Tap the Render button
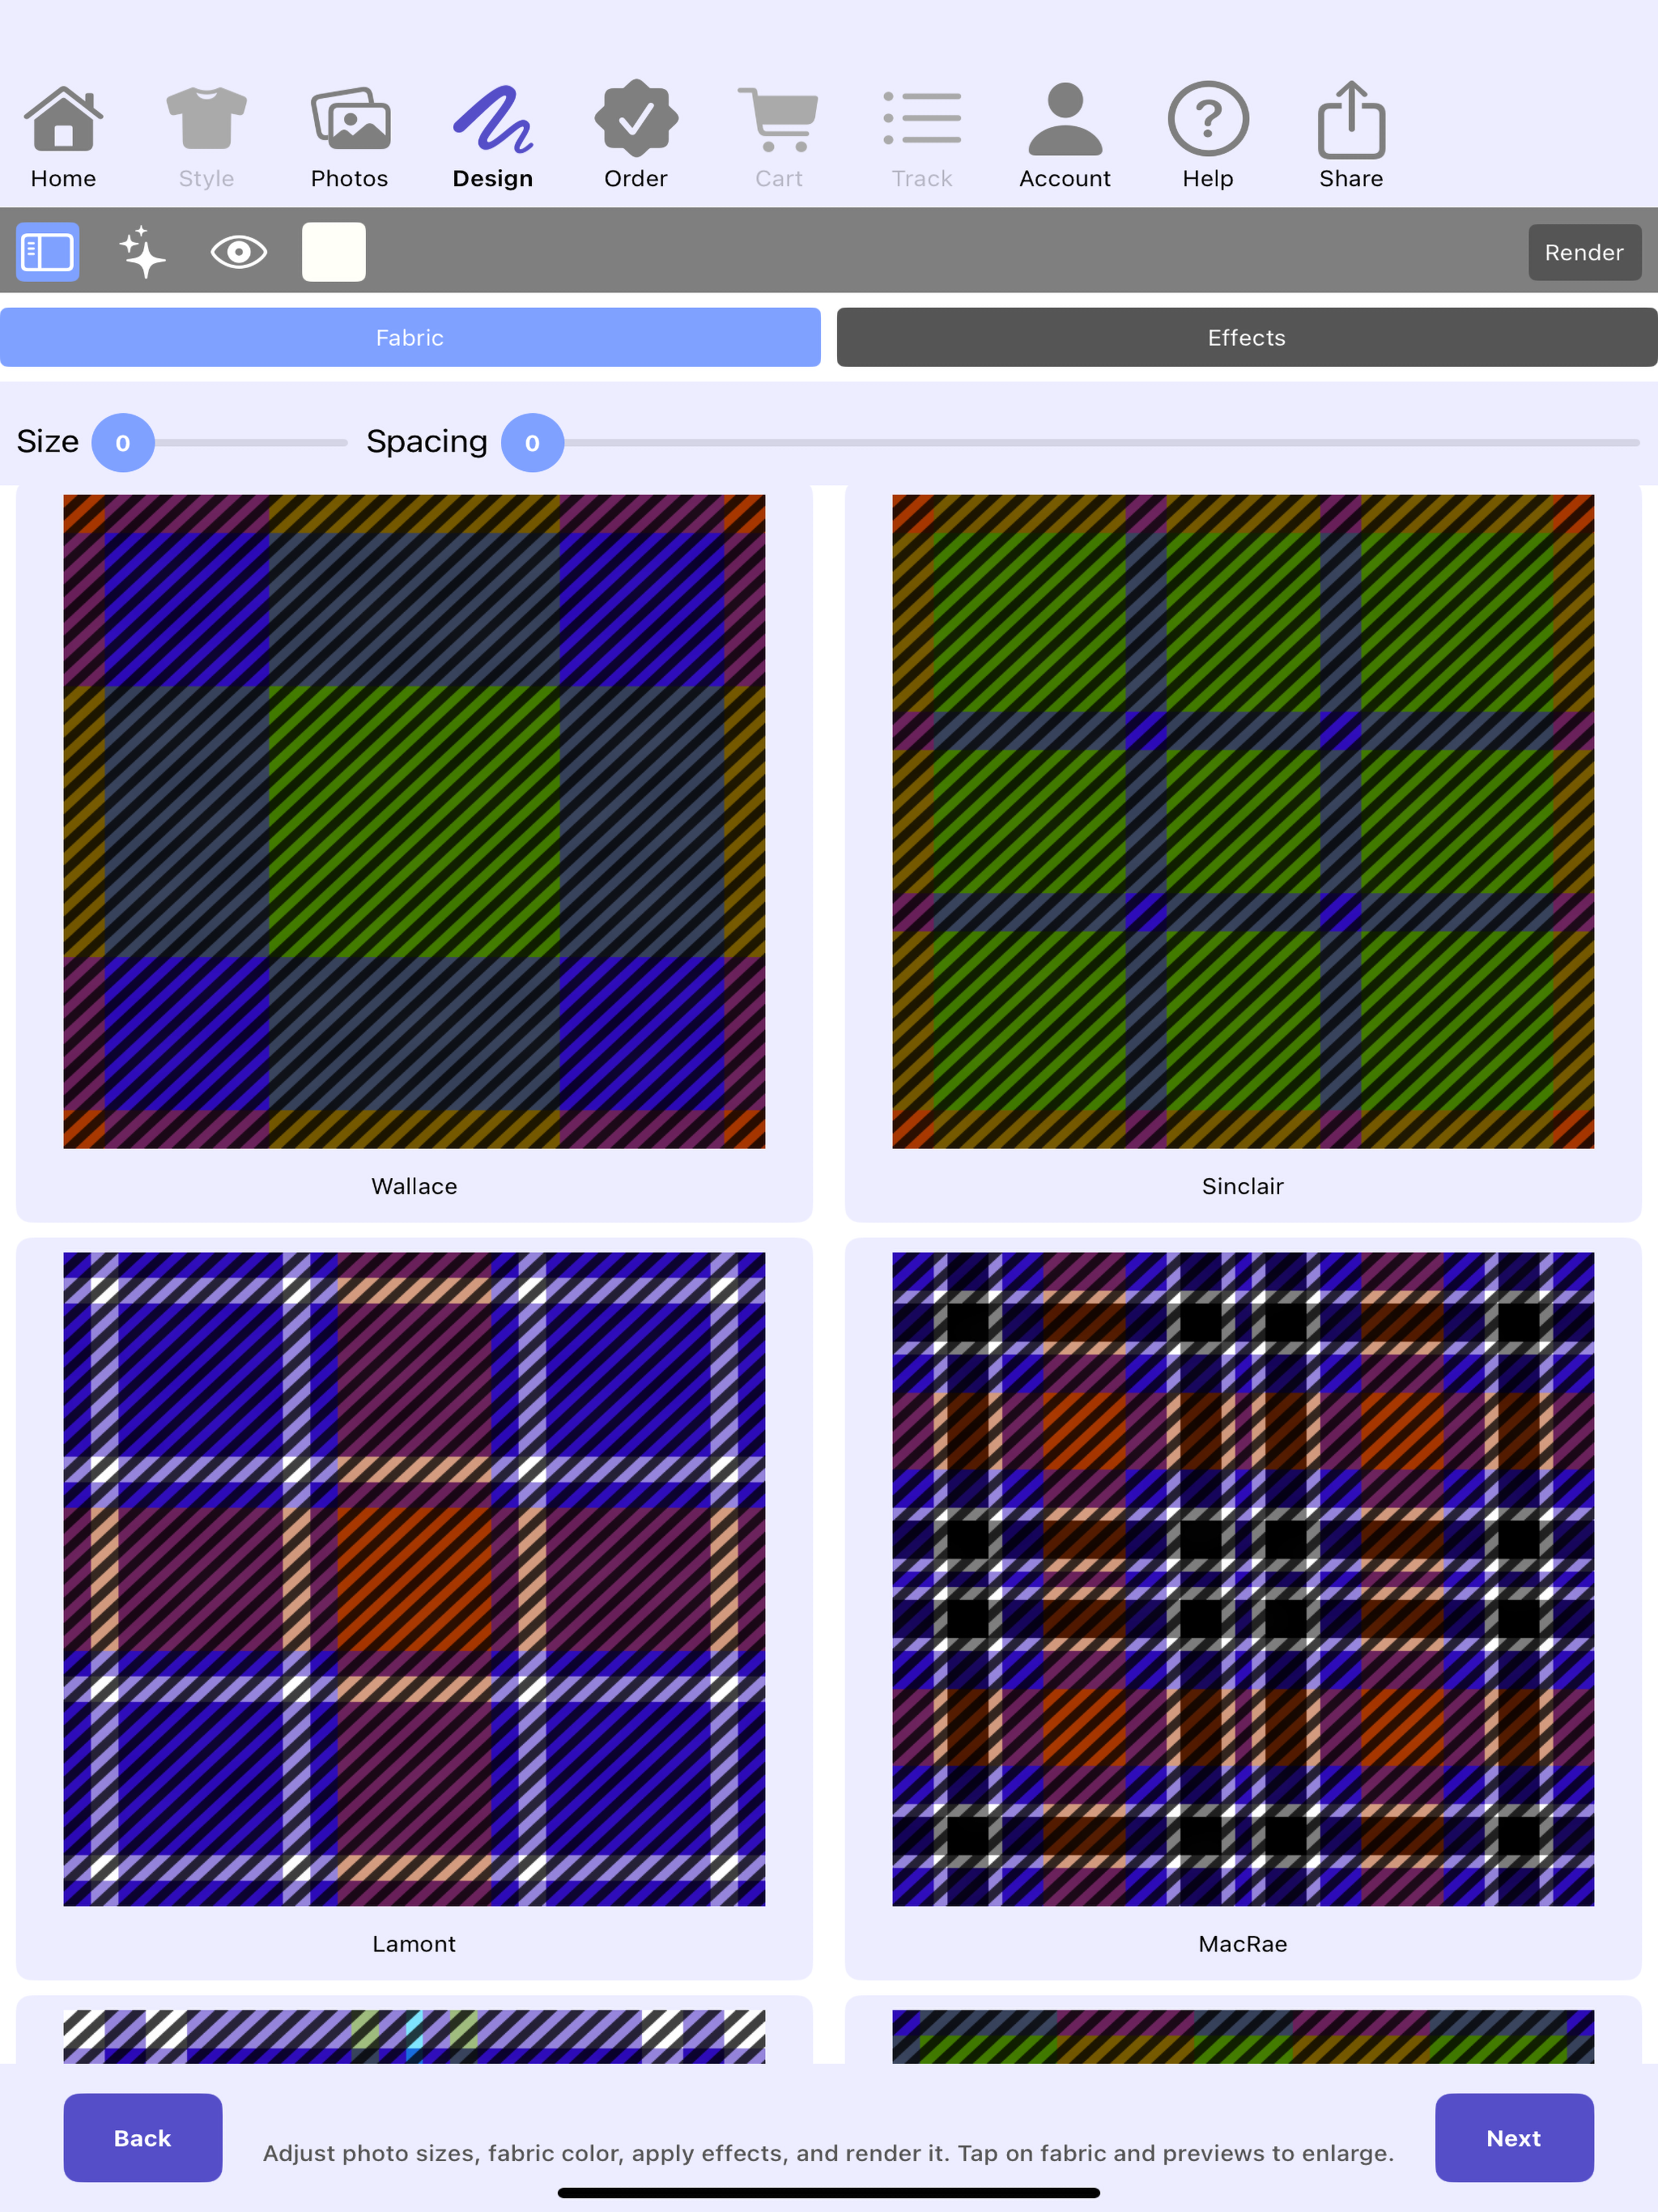The height and width of the screenshot is (2212, 1658). click(1584, 252)
